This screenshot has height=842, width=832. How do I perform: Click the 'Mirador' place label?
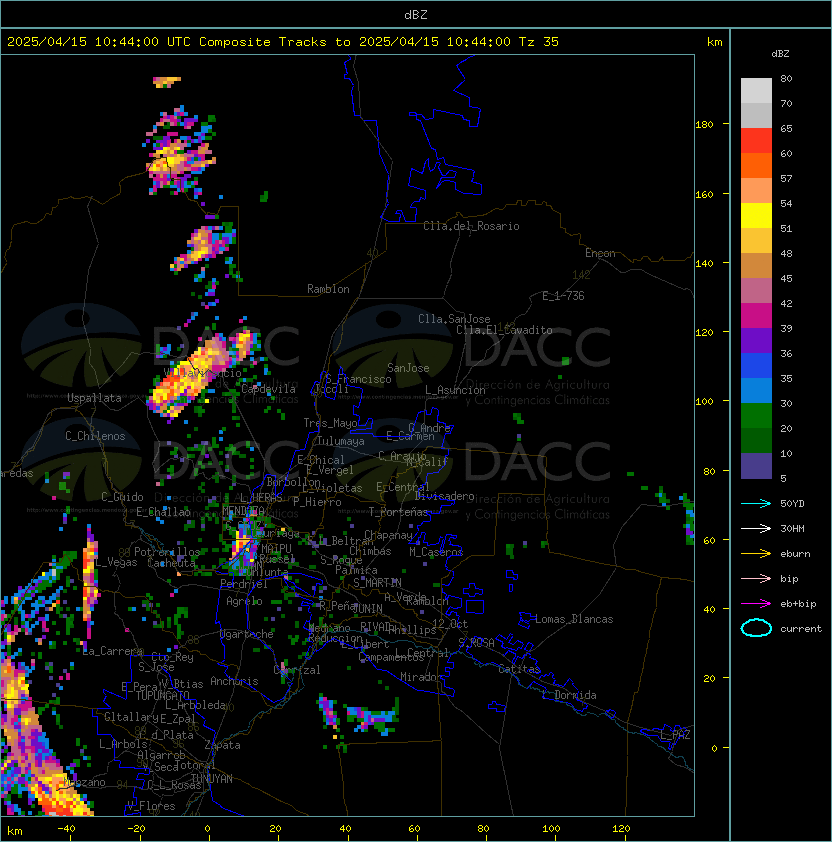point(421,677)
